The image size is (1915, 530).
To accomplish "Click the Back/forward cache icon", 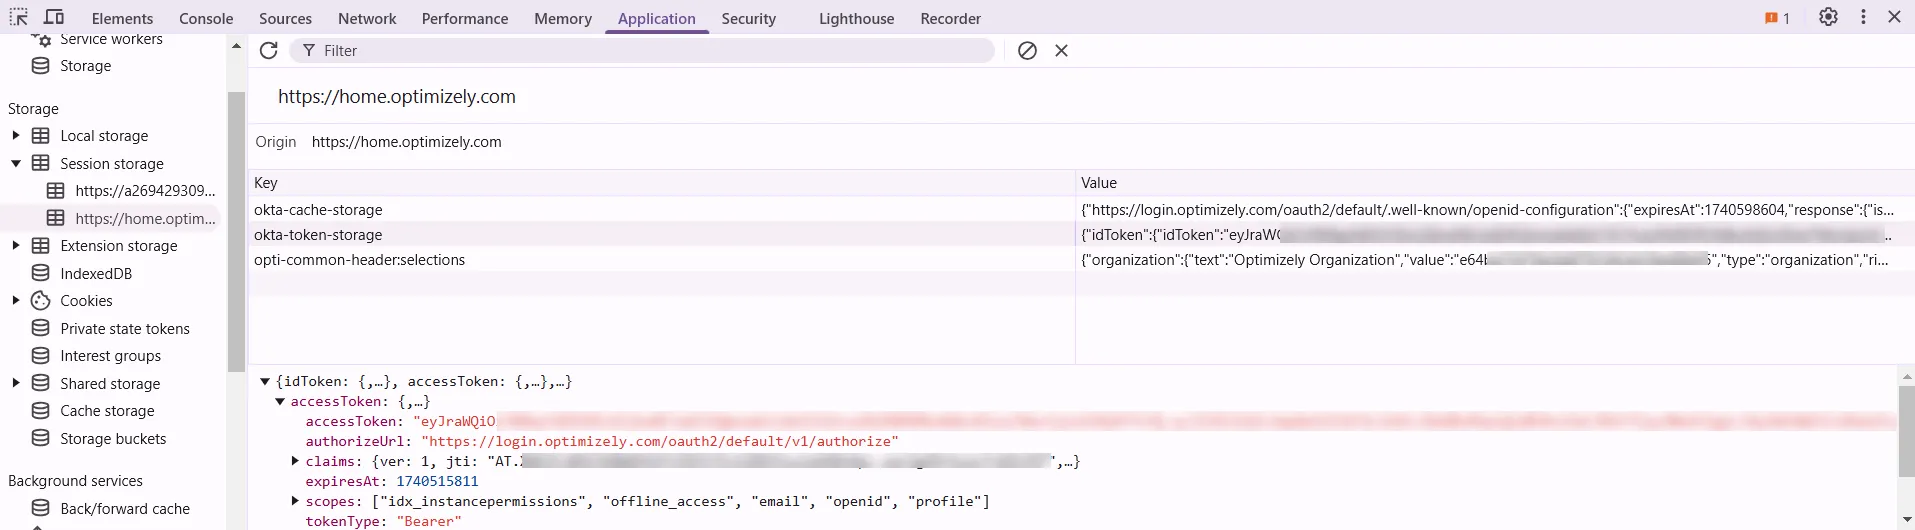I will [x=41, y=508].
